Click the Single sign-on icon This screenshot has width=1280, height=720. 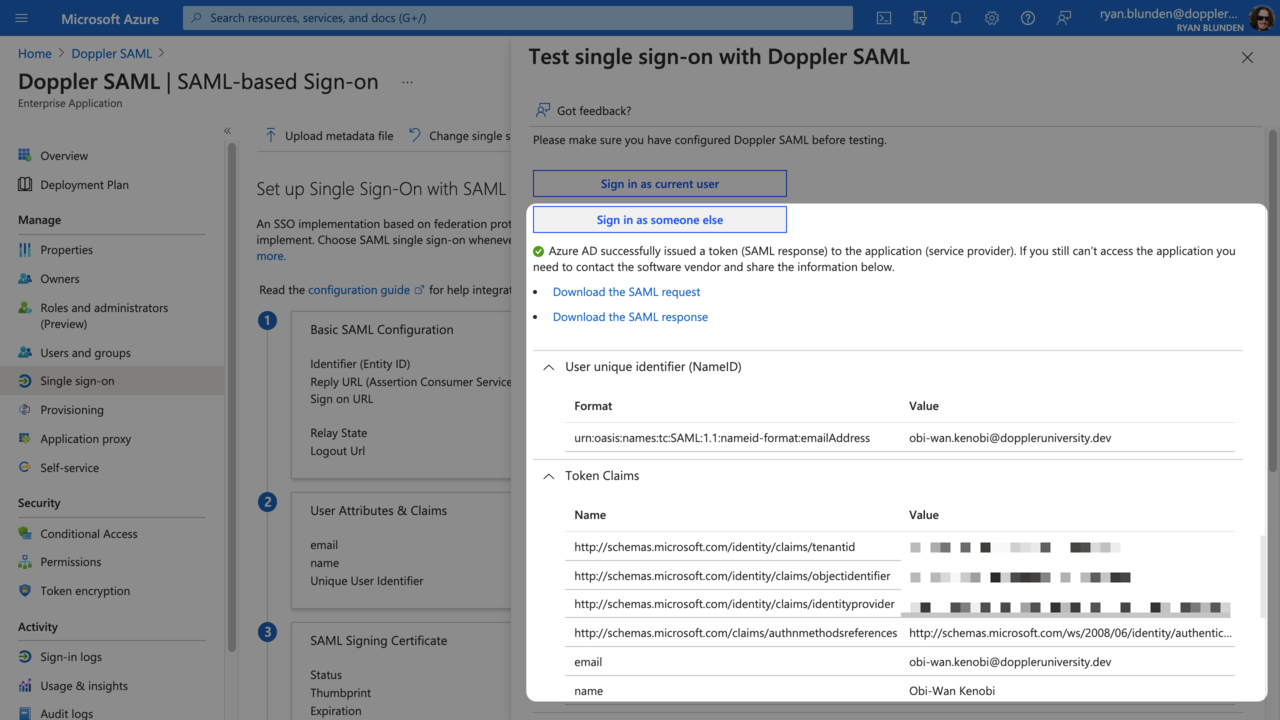pos(25,381)
